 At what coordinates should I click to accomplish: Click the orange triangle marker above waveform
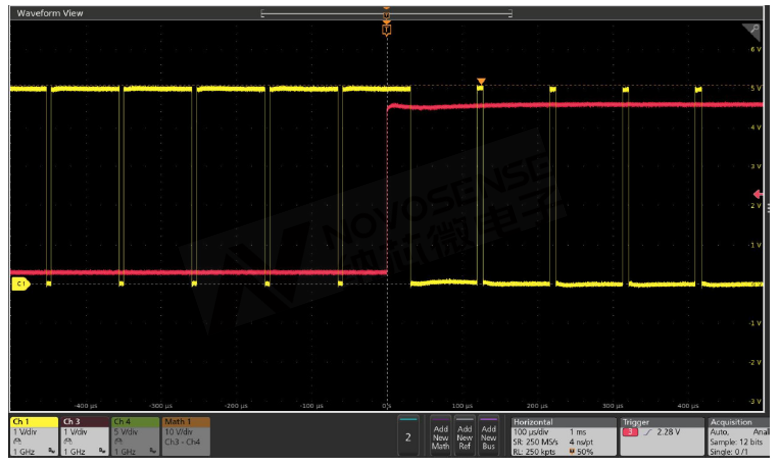click(x=481, y=81)
